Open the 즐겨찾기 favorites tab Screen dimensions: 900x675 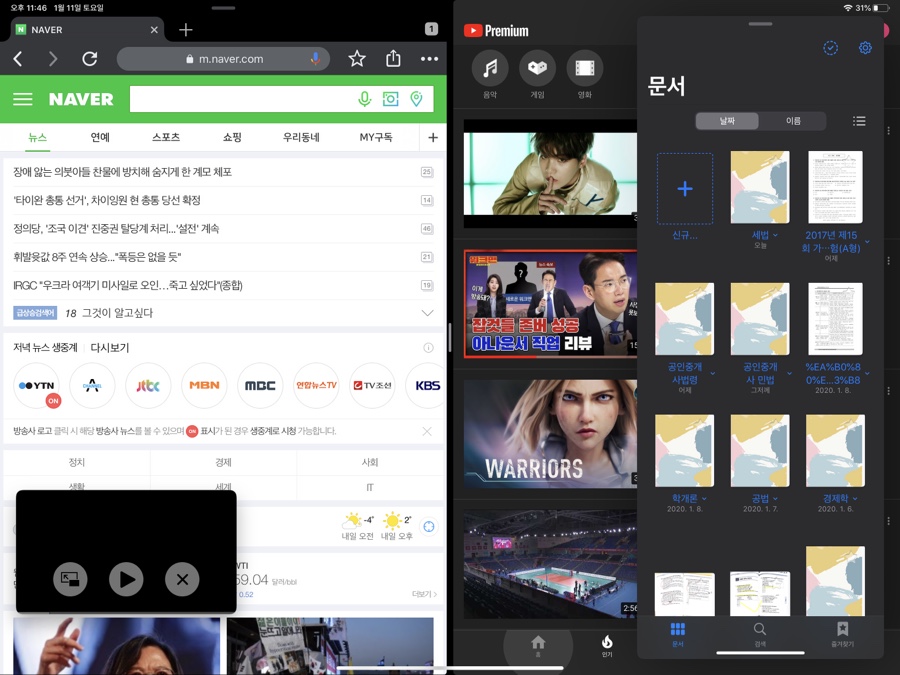[842, 634]
